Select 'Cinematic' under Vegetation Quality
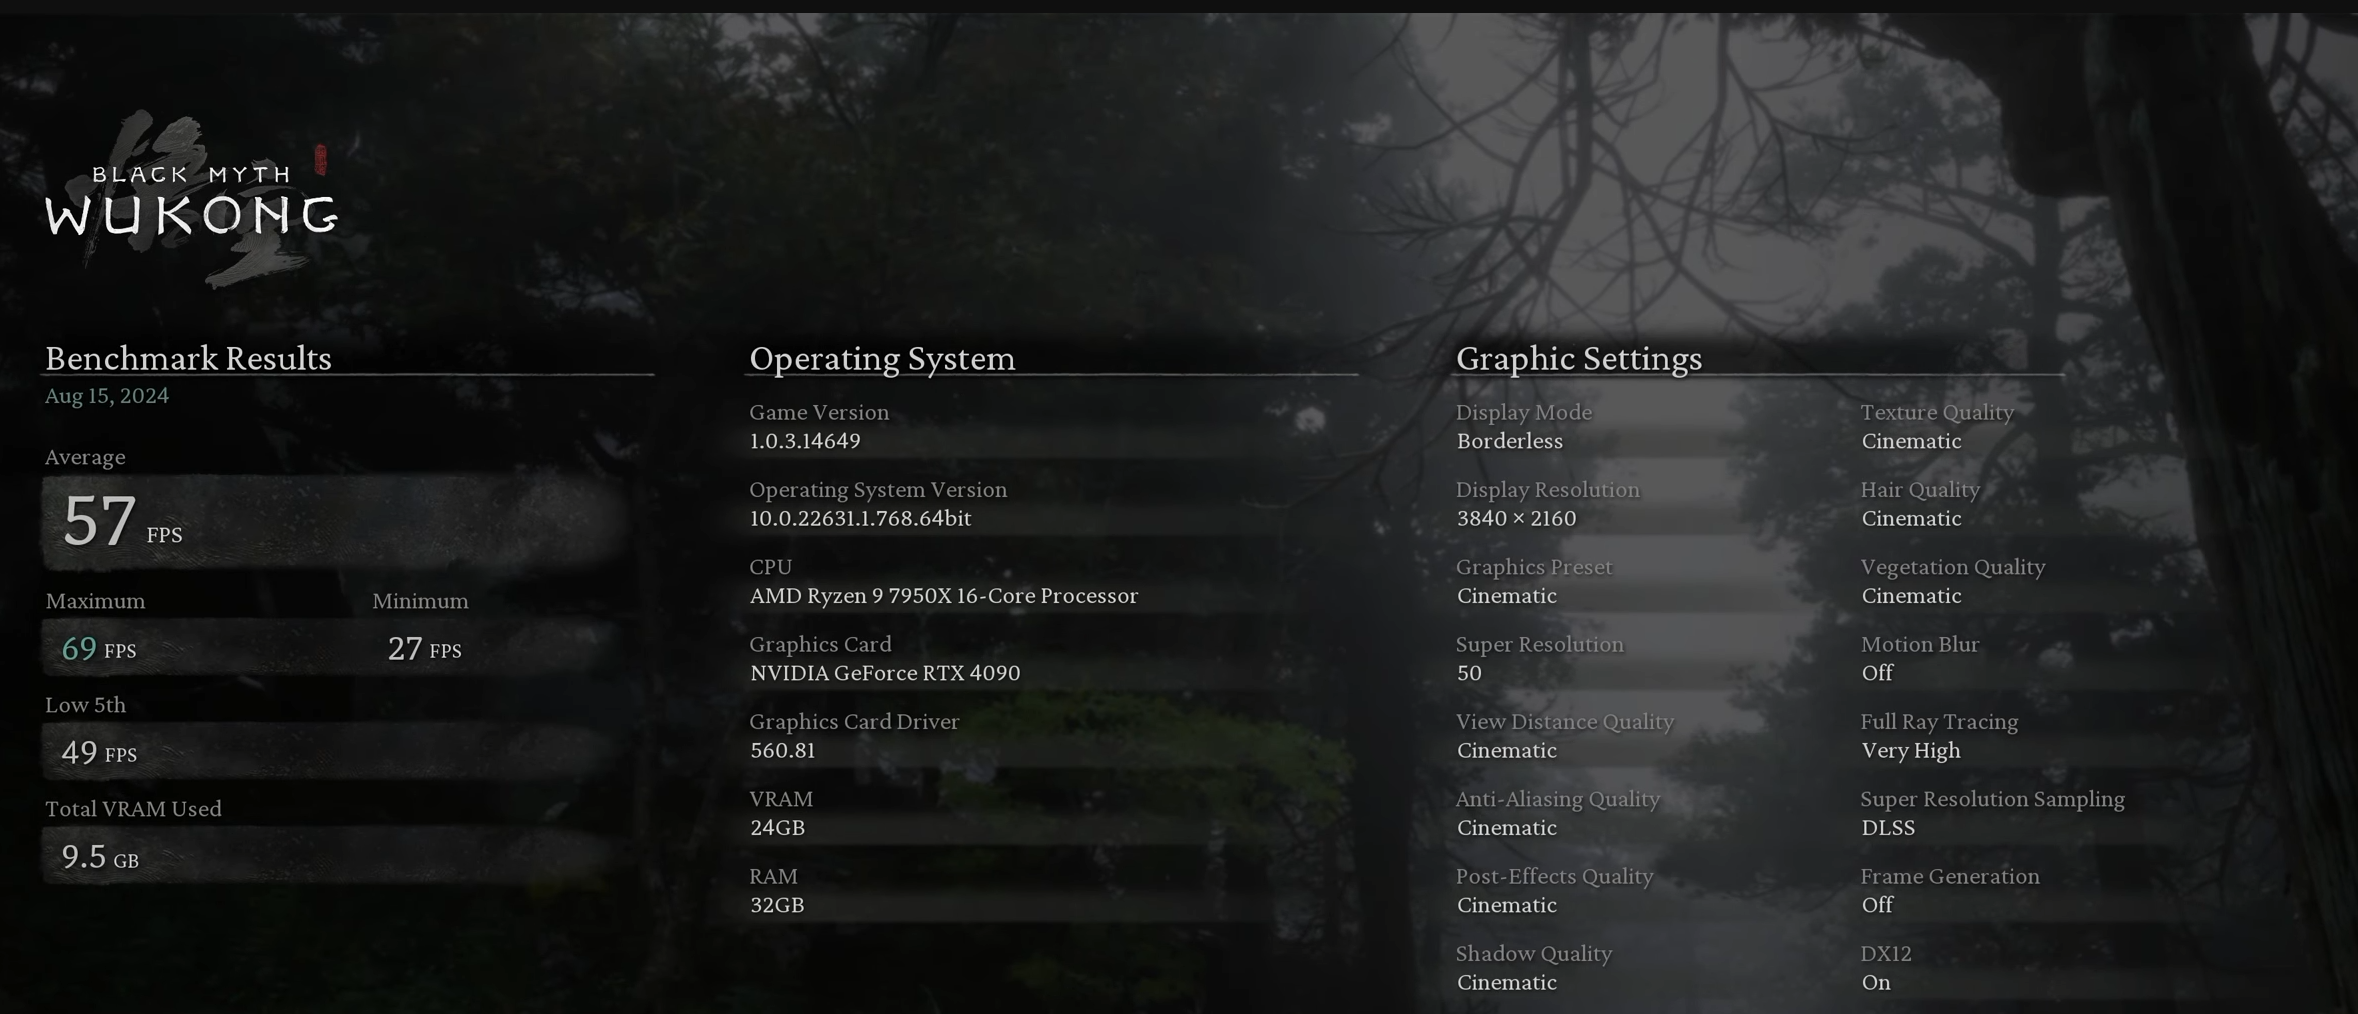Viewport: 2358px width, 1014px height. tap(1911, 596)
